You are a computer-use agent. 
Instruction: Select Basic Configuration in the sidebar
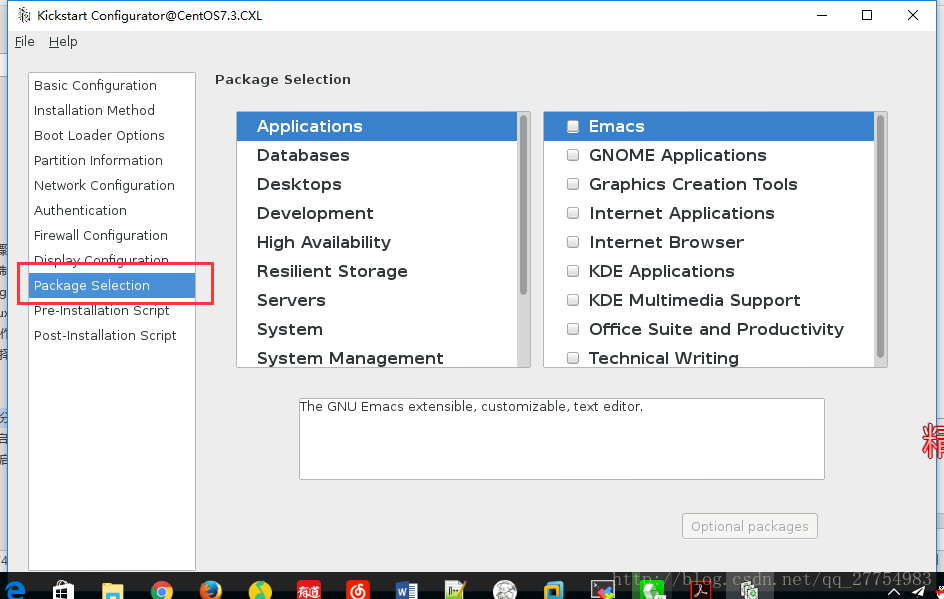95,86
